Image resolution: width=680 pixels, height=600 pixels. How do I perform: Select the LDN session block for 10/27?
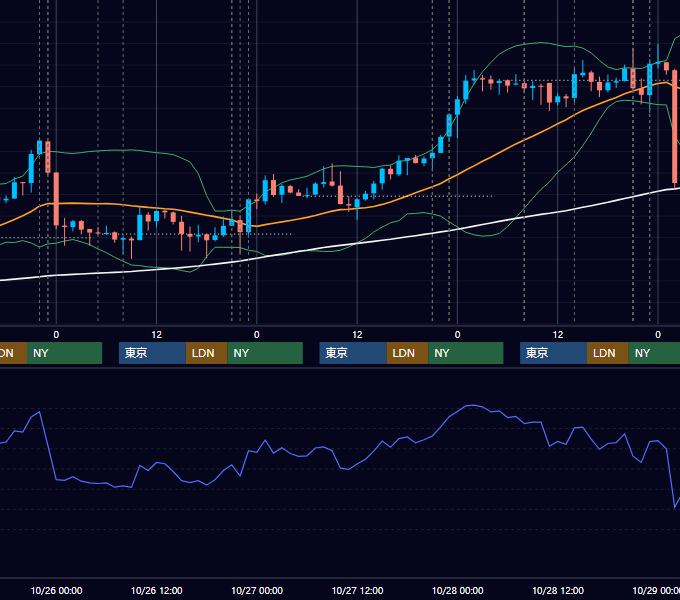tap(407, 353)
